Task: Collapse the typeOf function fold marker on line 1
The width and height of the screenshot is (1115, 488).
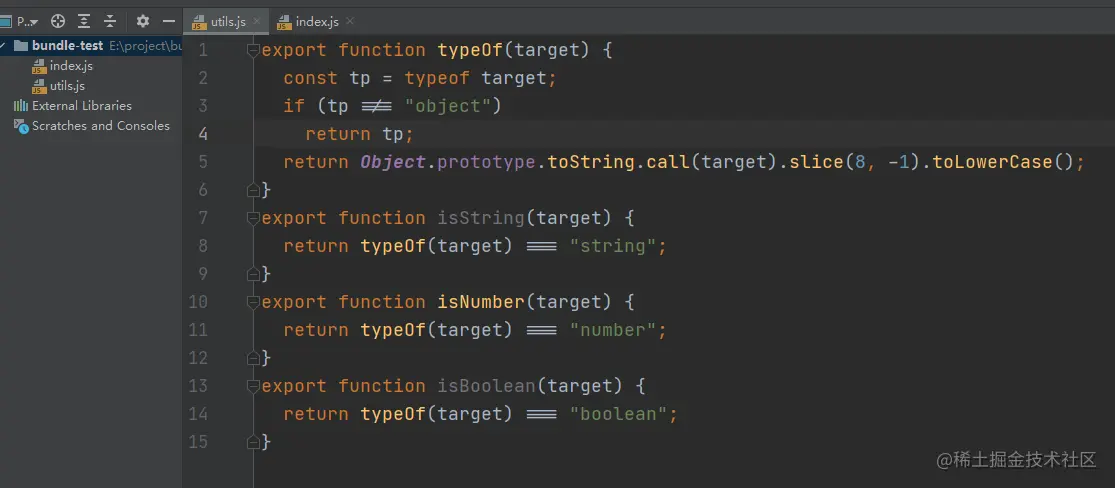Action: (x=252, y=51)
